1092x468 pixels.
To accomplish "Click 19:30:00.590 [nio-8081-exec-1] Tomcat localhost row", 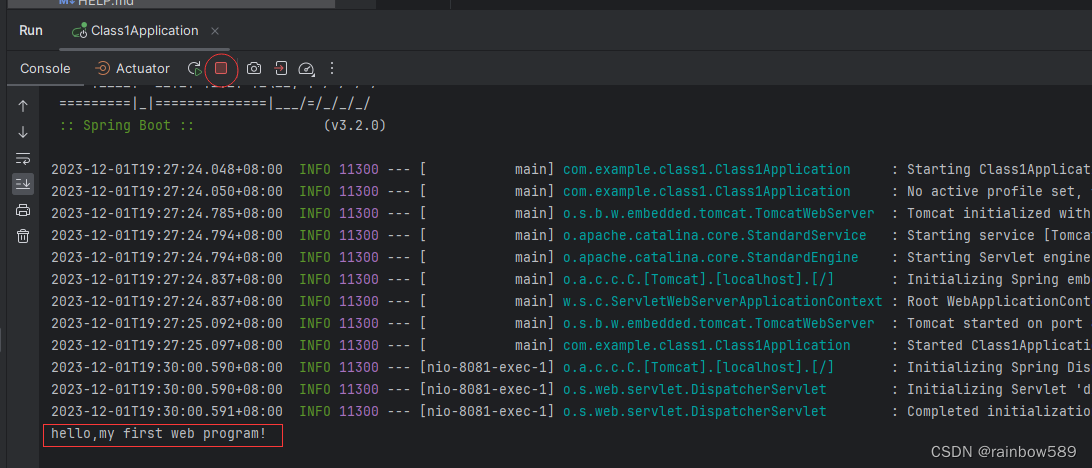I will (x=571, y=368).
